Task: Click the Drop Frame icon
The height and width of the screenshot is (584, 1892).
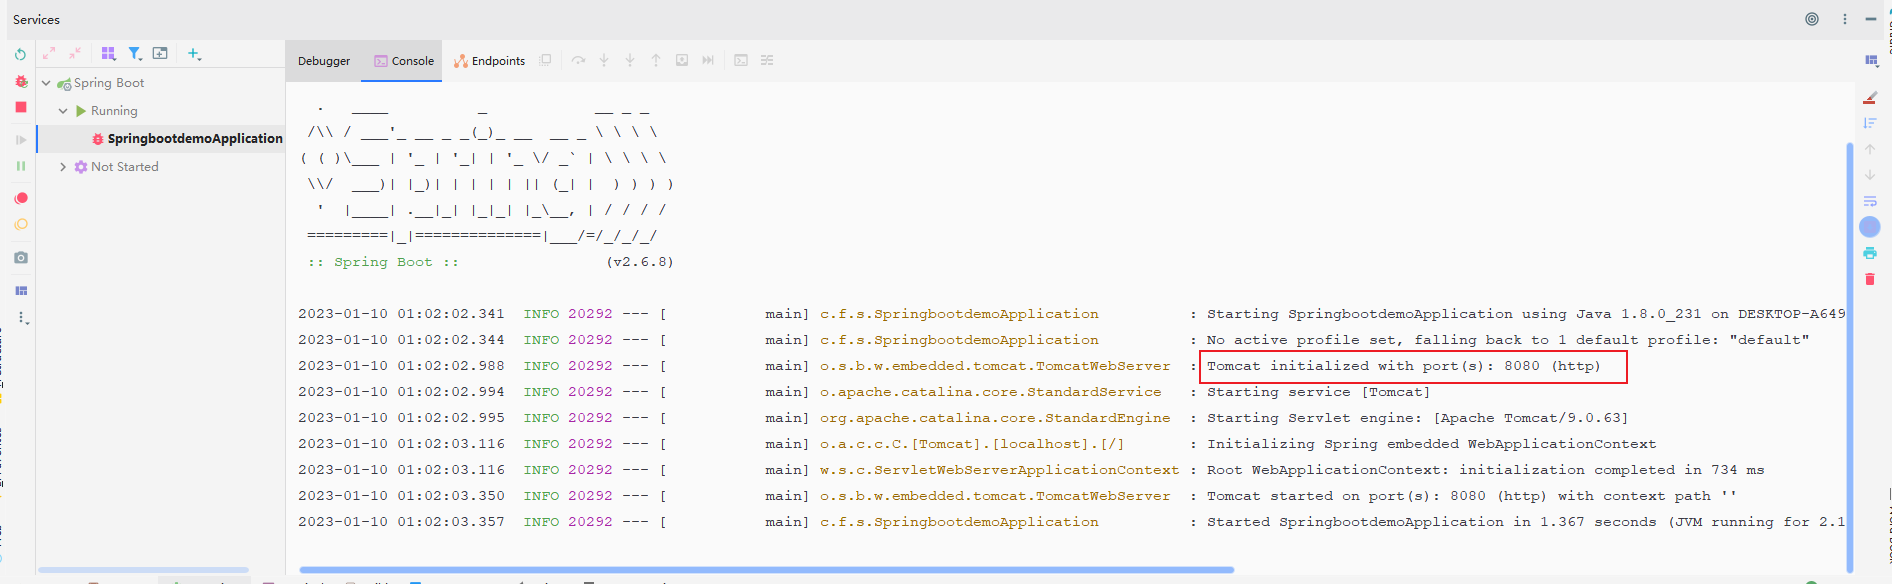Action: pos(682,60)
